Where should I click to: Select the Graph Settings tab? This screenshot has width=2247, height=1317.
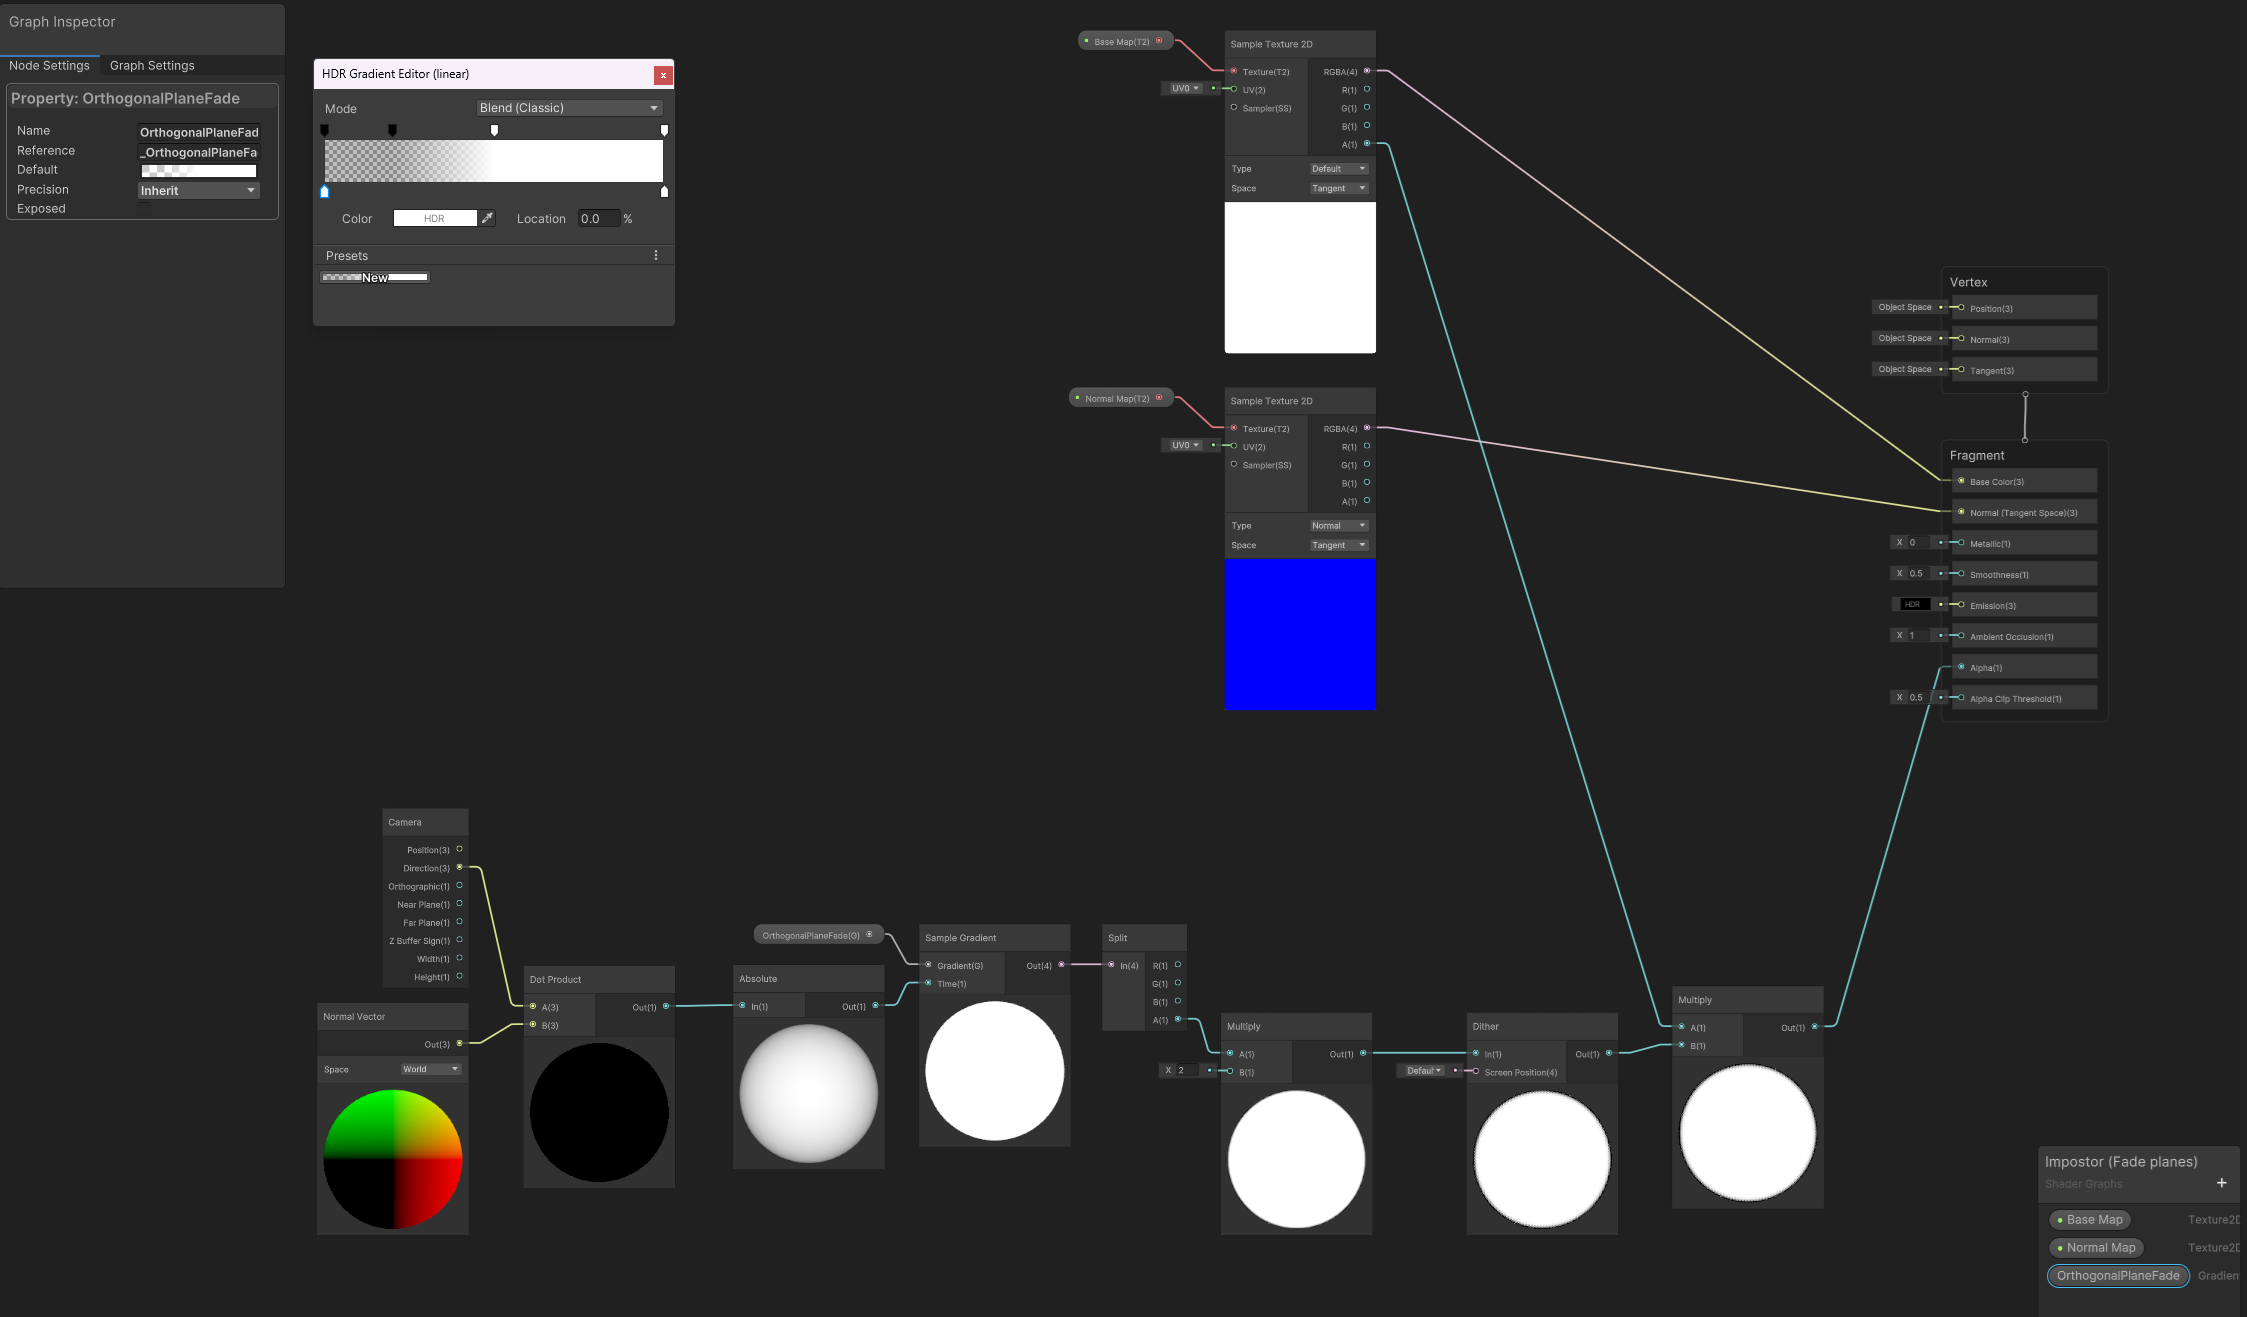(152, 64)
